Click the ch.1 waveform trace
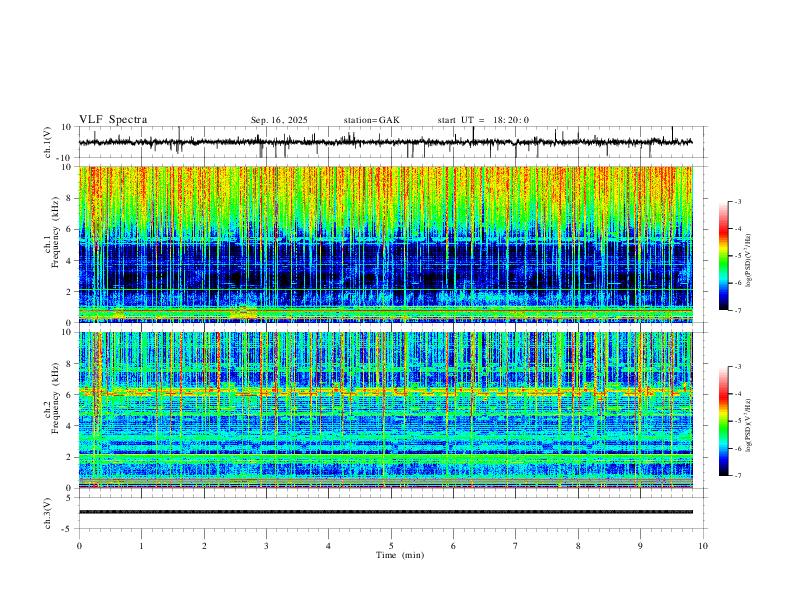Image resolution: width=792 pixels, height=612 pixels. pos(385,142)
